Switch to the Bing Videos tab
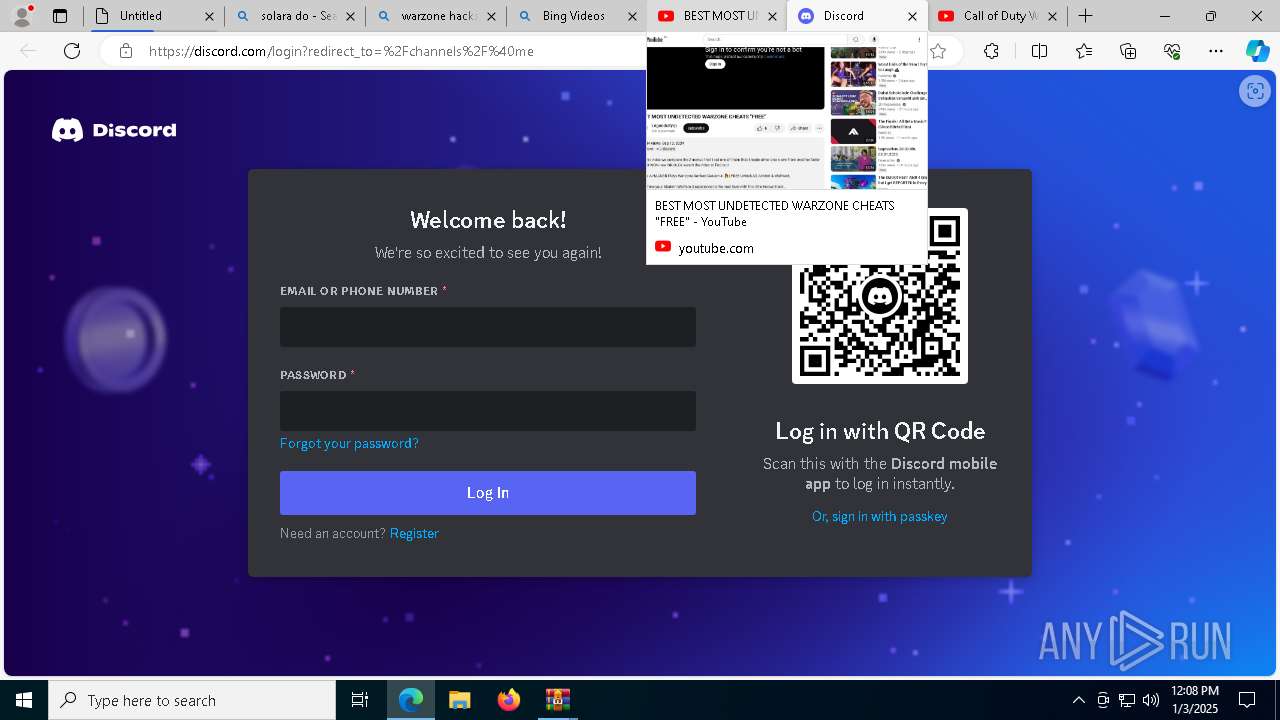This screenshot has height=720, width=1280. [x=577, y=16]
